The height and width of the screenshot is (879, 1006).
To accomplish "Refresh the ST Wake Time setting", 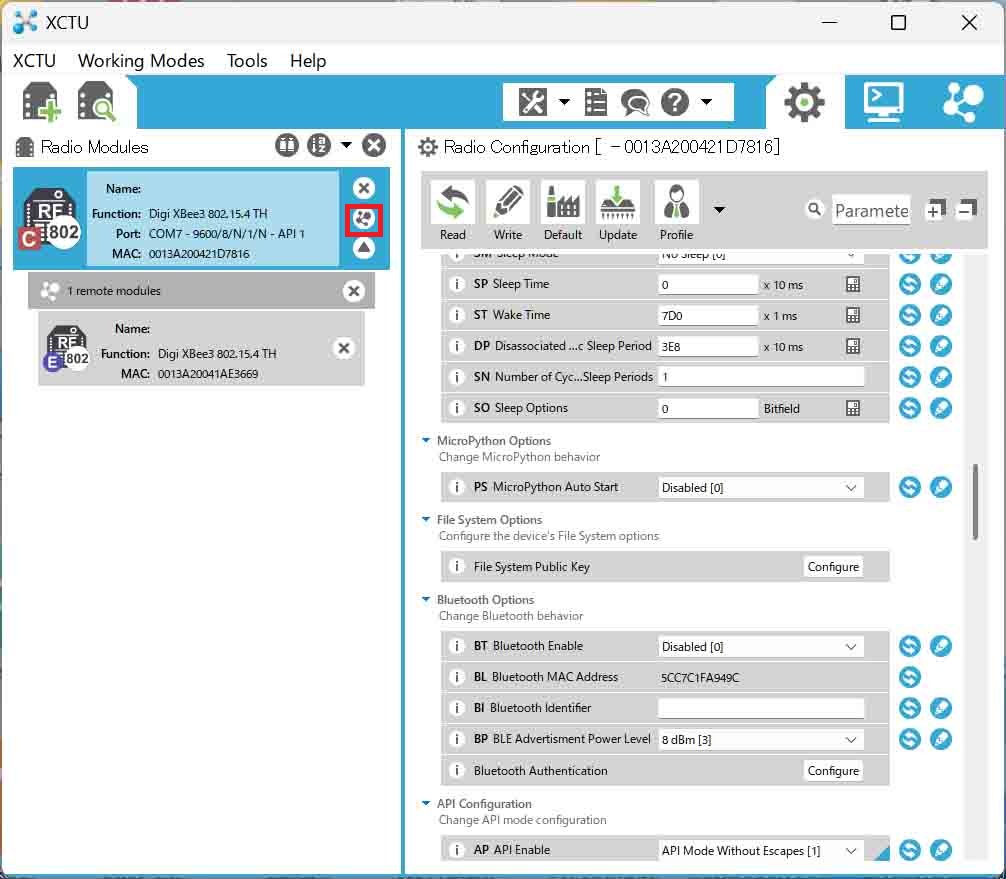I will (x=910, y=315).
